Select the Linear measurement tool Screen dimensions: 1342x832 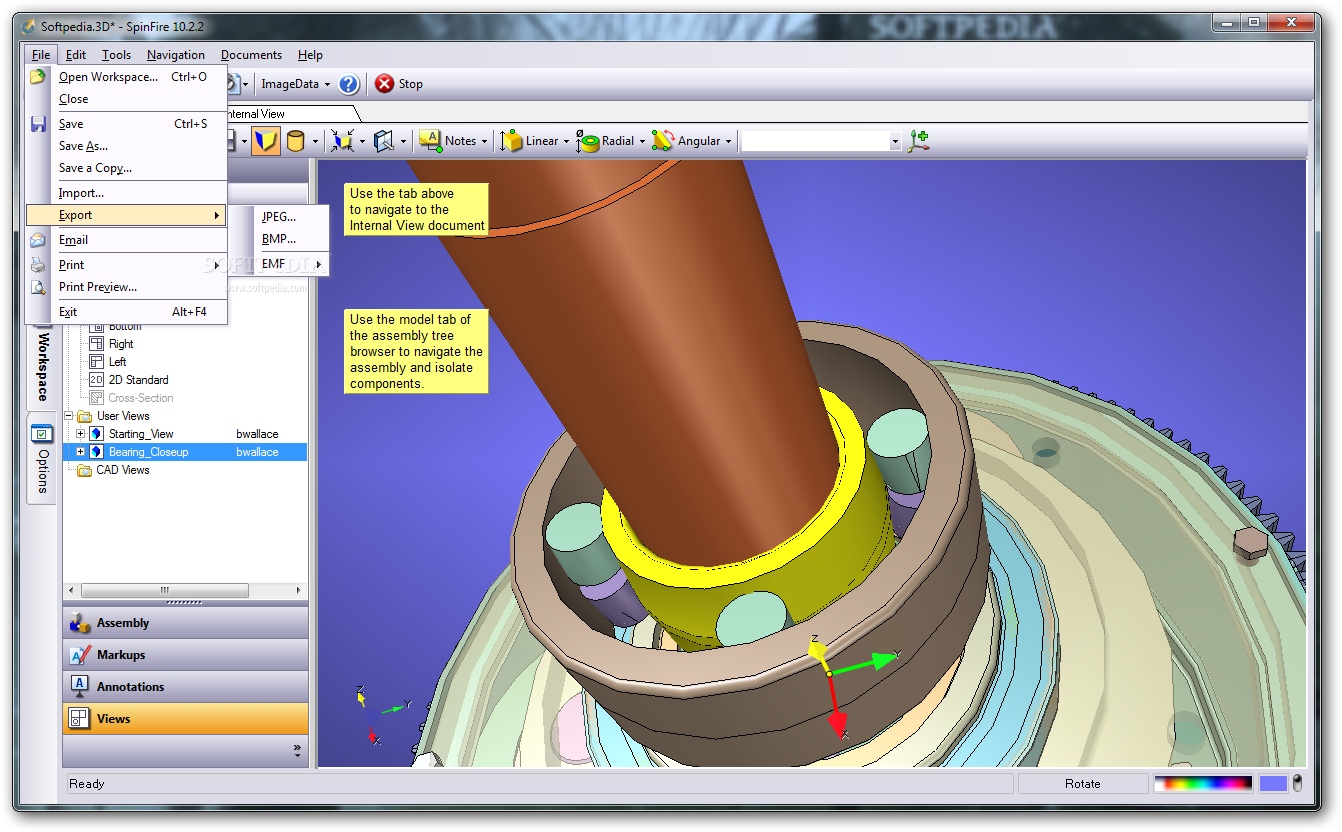pos(529,141)
